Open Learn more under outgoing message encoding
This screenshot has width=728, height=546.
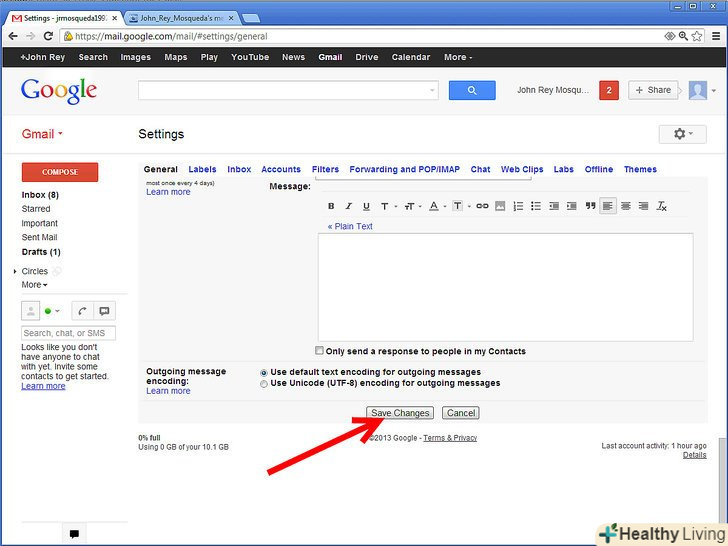pyautogui.click(x=168, y=391)
